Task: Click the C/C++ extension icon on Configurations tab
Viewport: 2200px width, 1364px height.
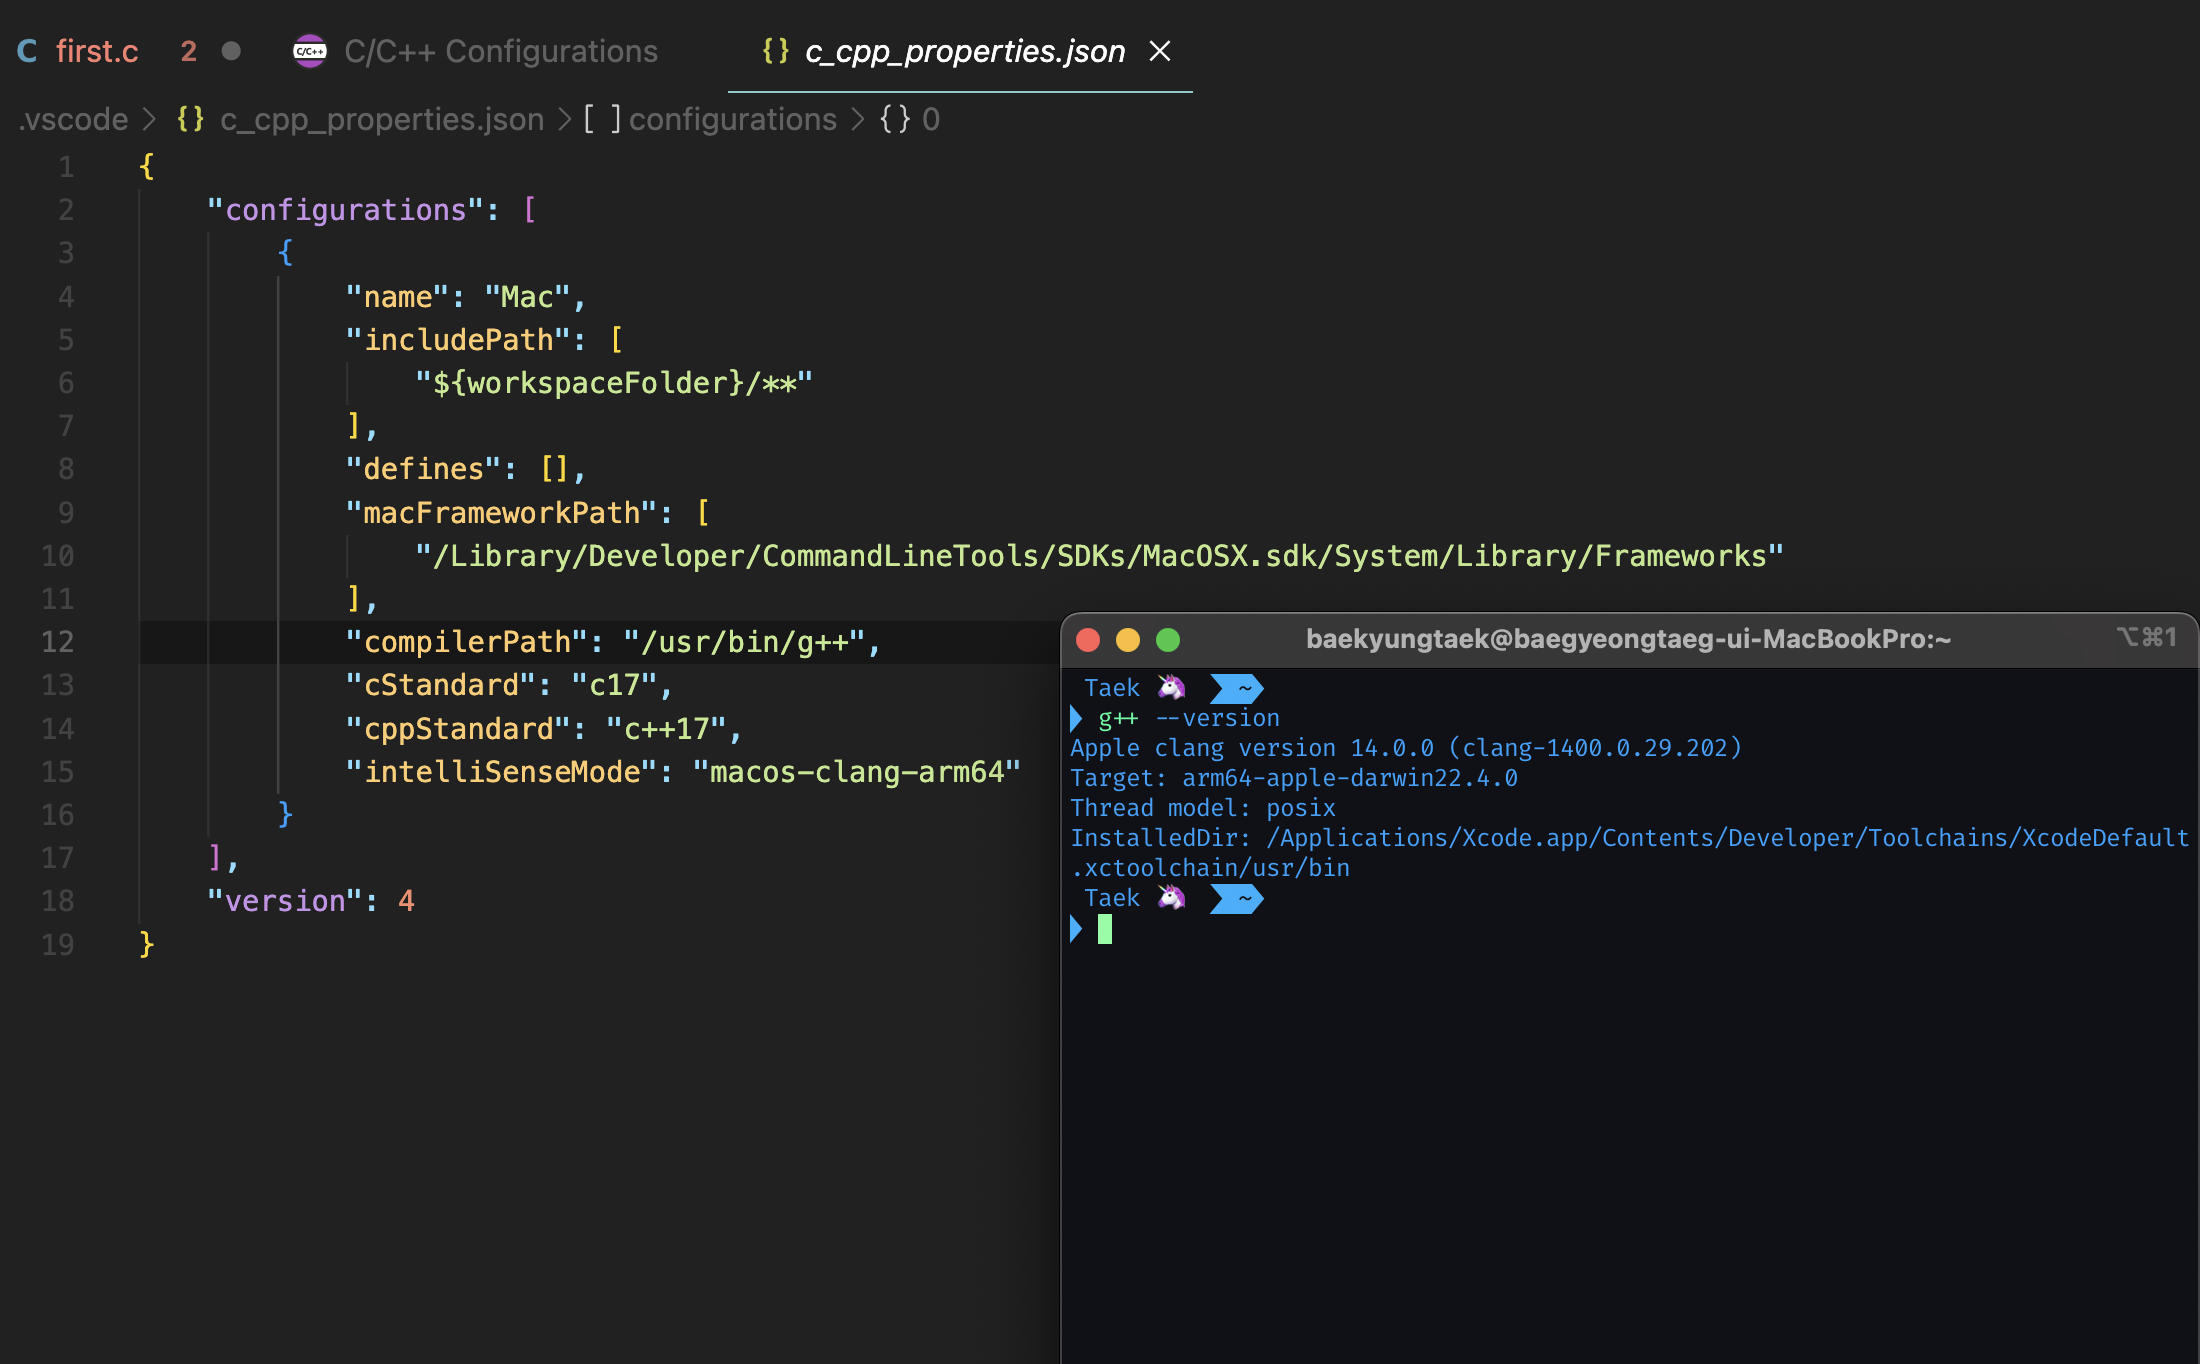Action: click(x=309, y=51)
